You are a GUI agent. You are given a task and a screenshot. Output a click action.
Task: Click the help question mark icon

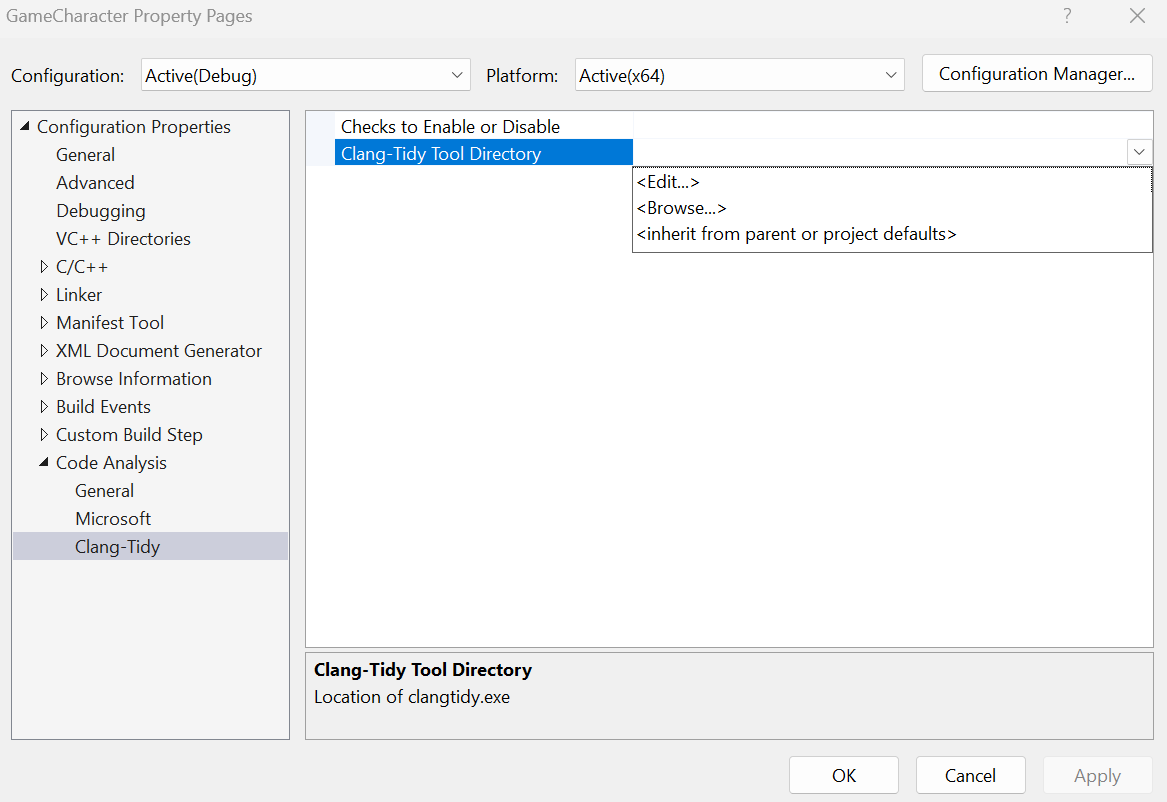click(1068, 16)
